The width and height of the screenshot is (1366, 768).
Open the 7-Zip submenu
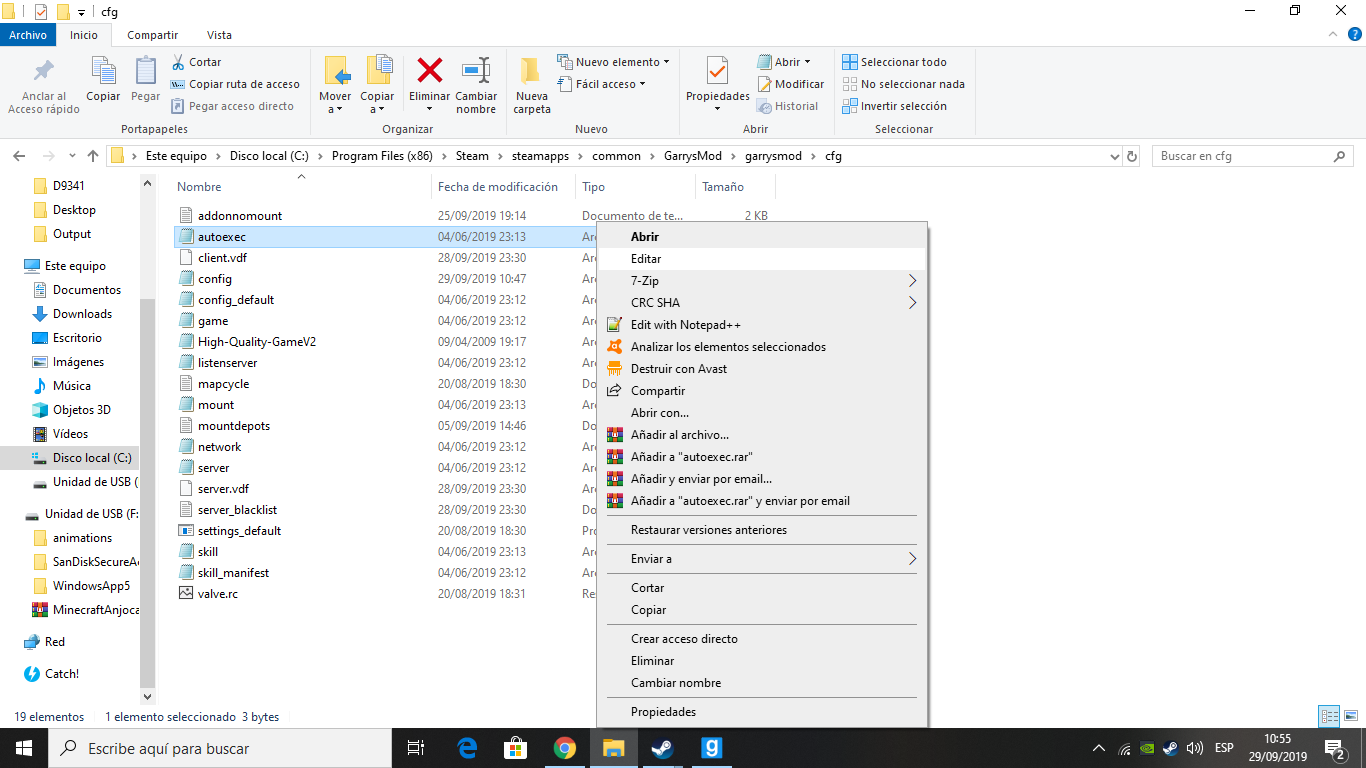pos(762,281)
